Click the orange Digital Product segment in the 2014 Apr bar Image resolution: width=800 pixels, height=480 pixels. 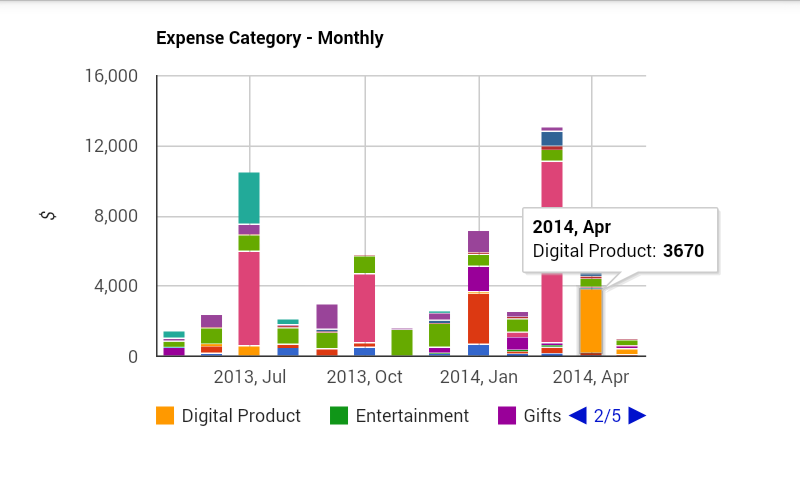[x=591, y=320]
